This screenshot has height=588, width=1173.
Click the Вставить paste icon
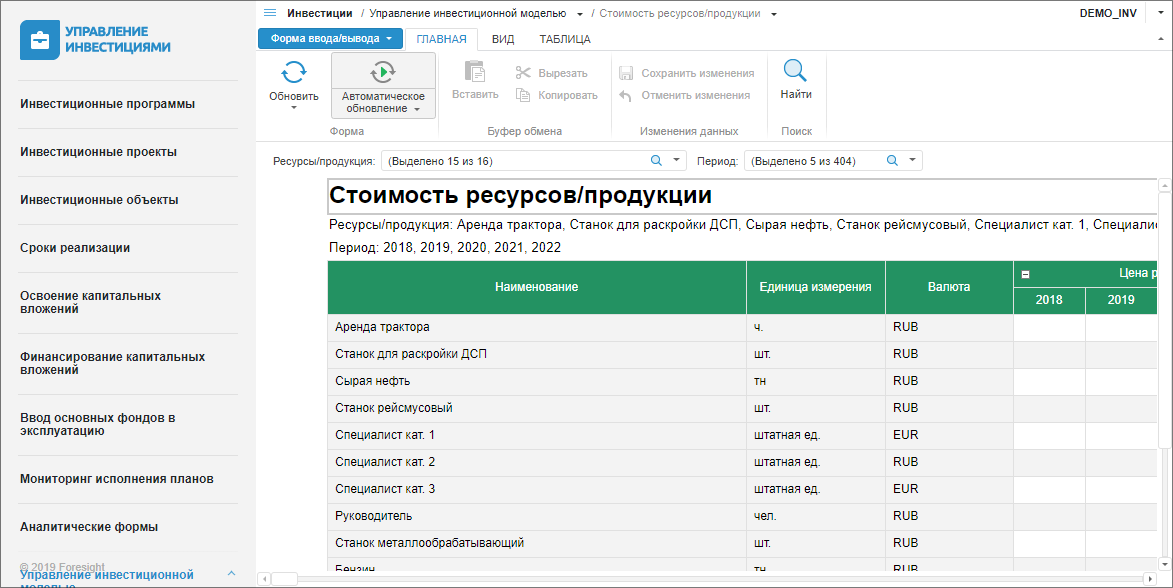click(x=475, y=71)
